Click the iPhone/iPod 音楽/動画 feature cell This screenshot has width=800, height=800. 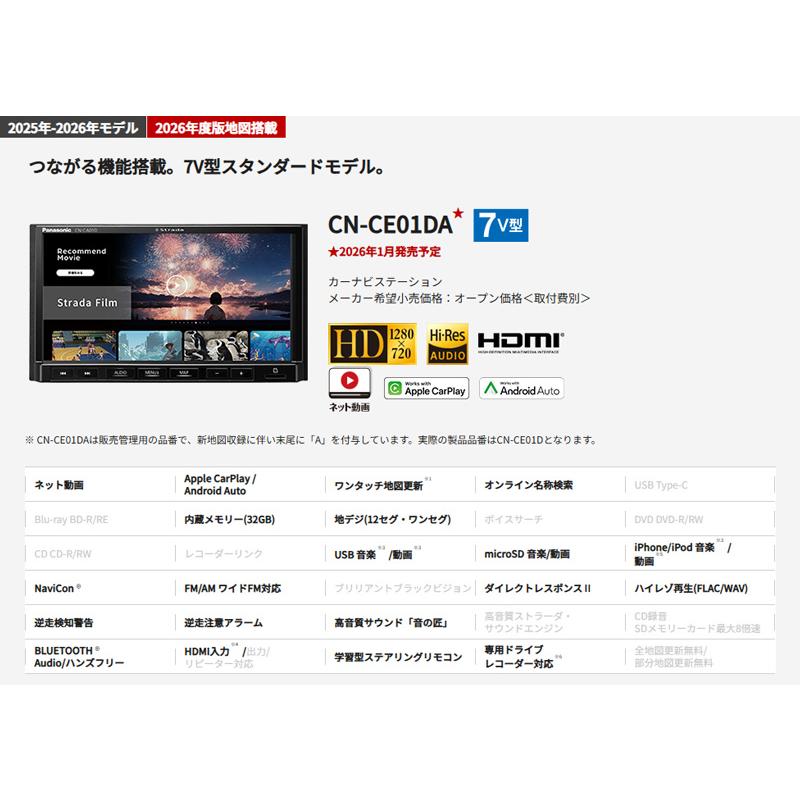point(699,554)
